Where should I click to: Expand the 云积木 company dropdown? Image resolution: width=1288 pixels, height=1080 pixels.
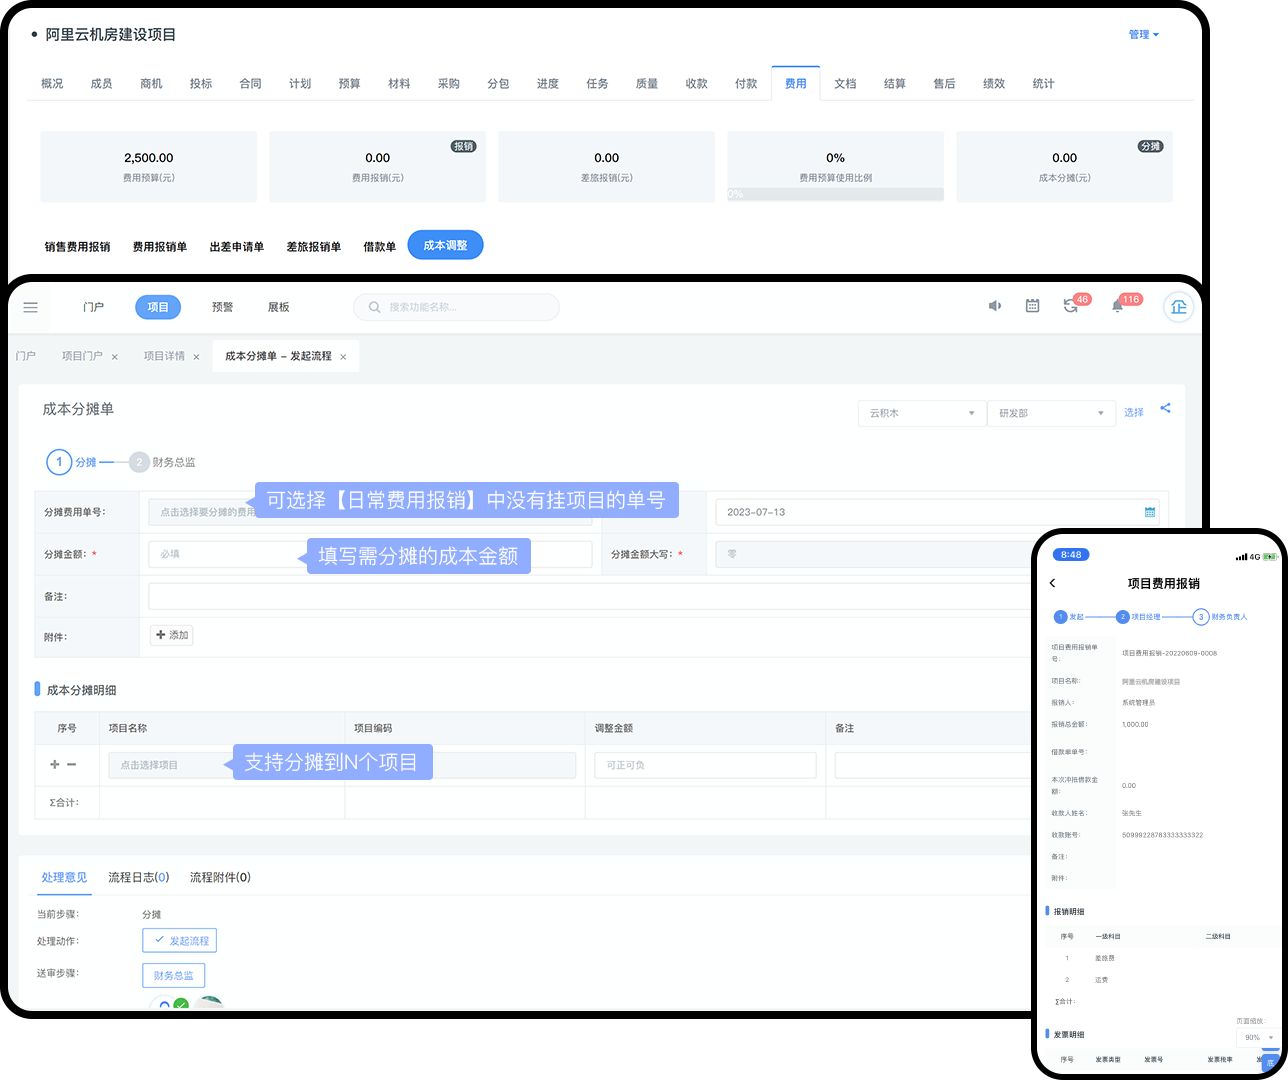tap(921, 413)
